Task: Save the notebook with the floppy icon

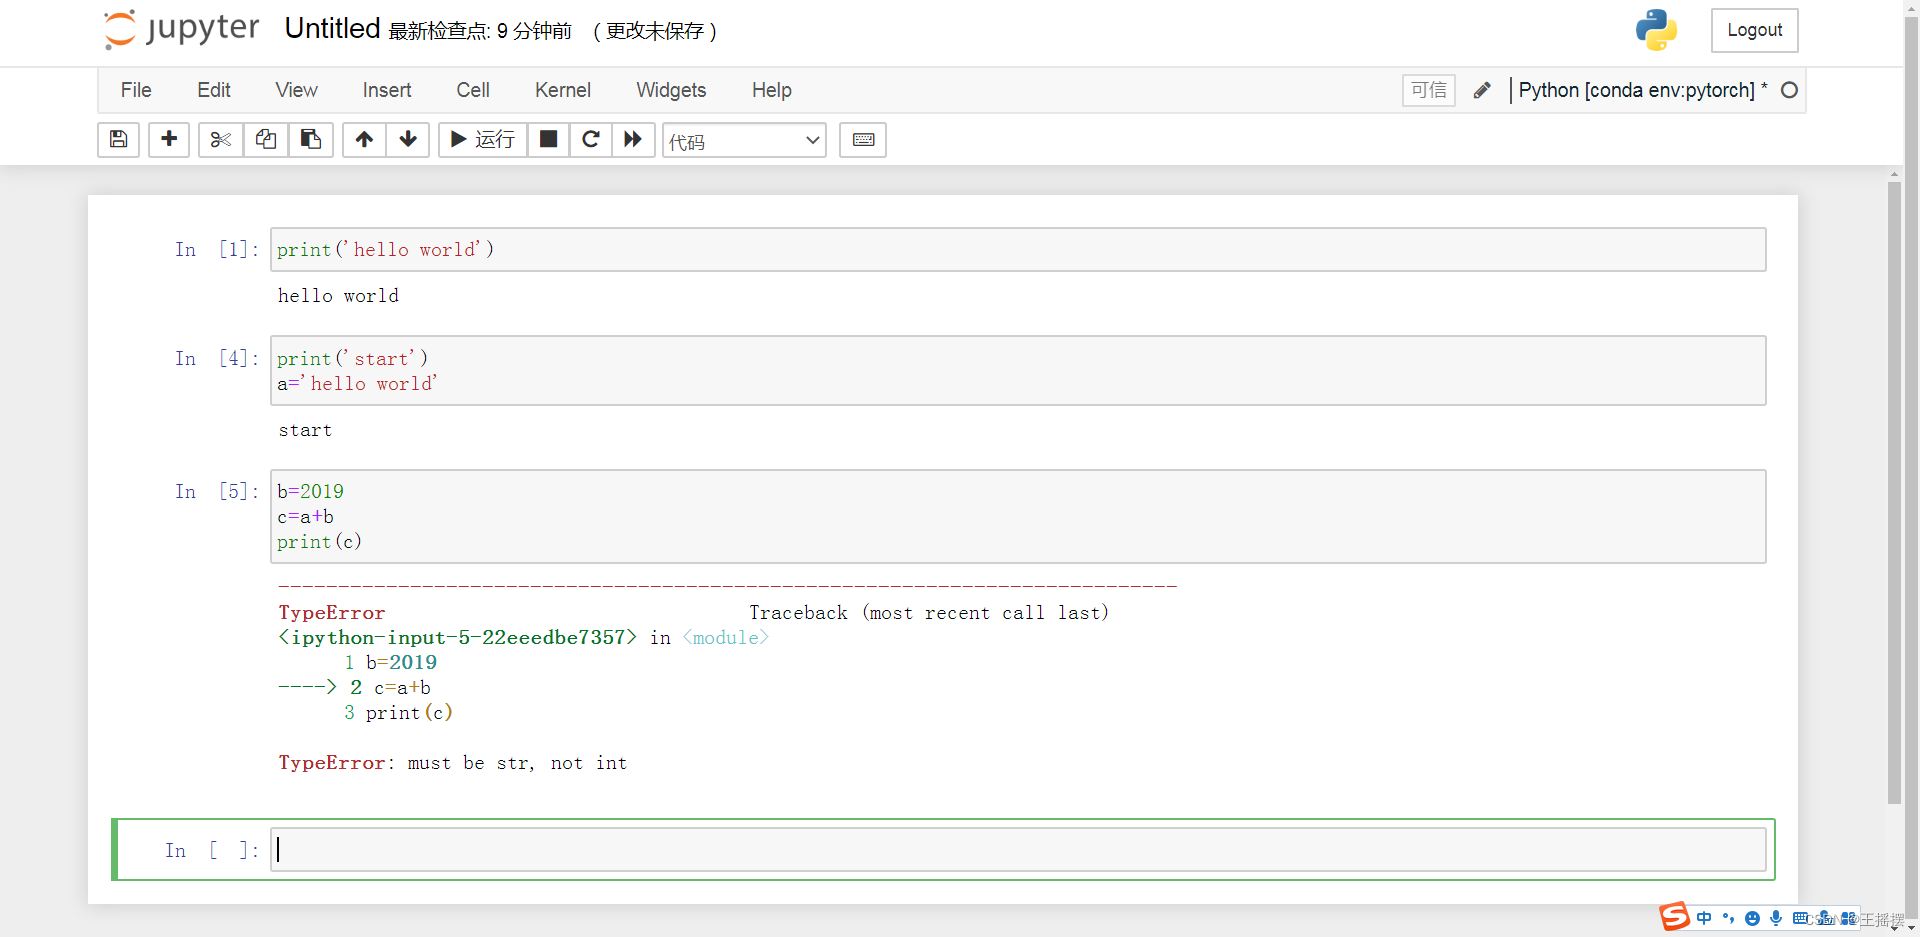Action: pos(118,139)
